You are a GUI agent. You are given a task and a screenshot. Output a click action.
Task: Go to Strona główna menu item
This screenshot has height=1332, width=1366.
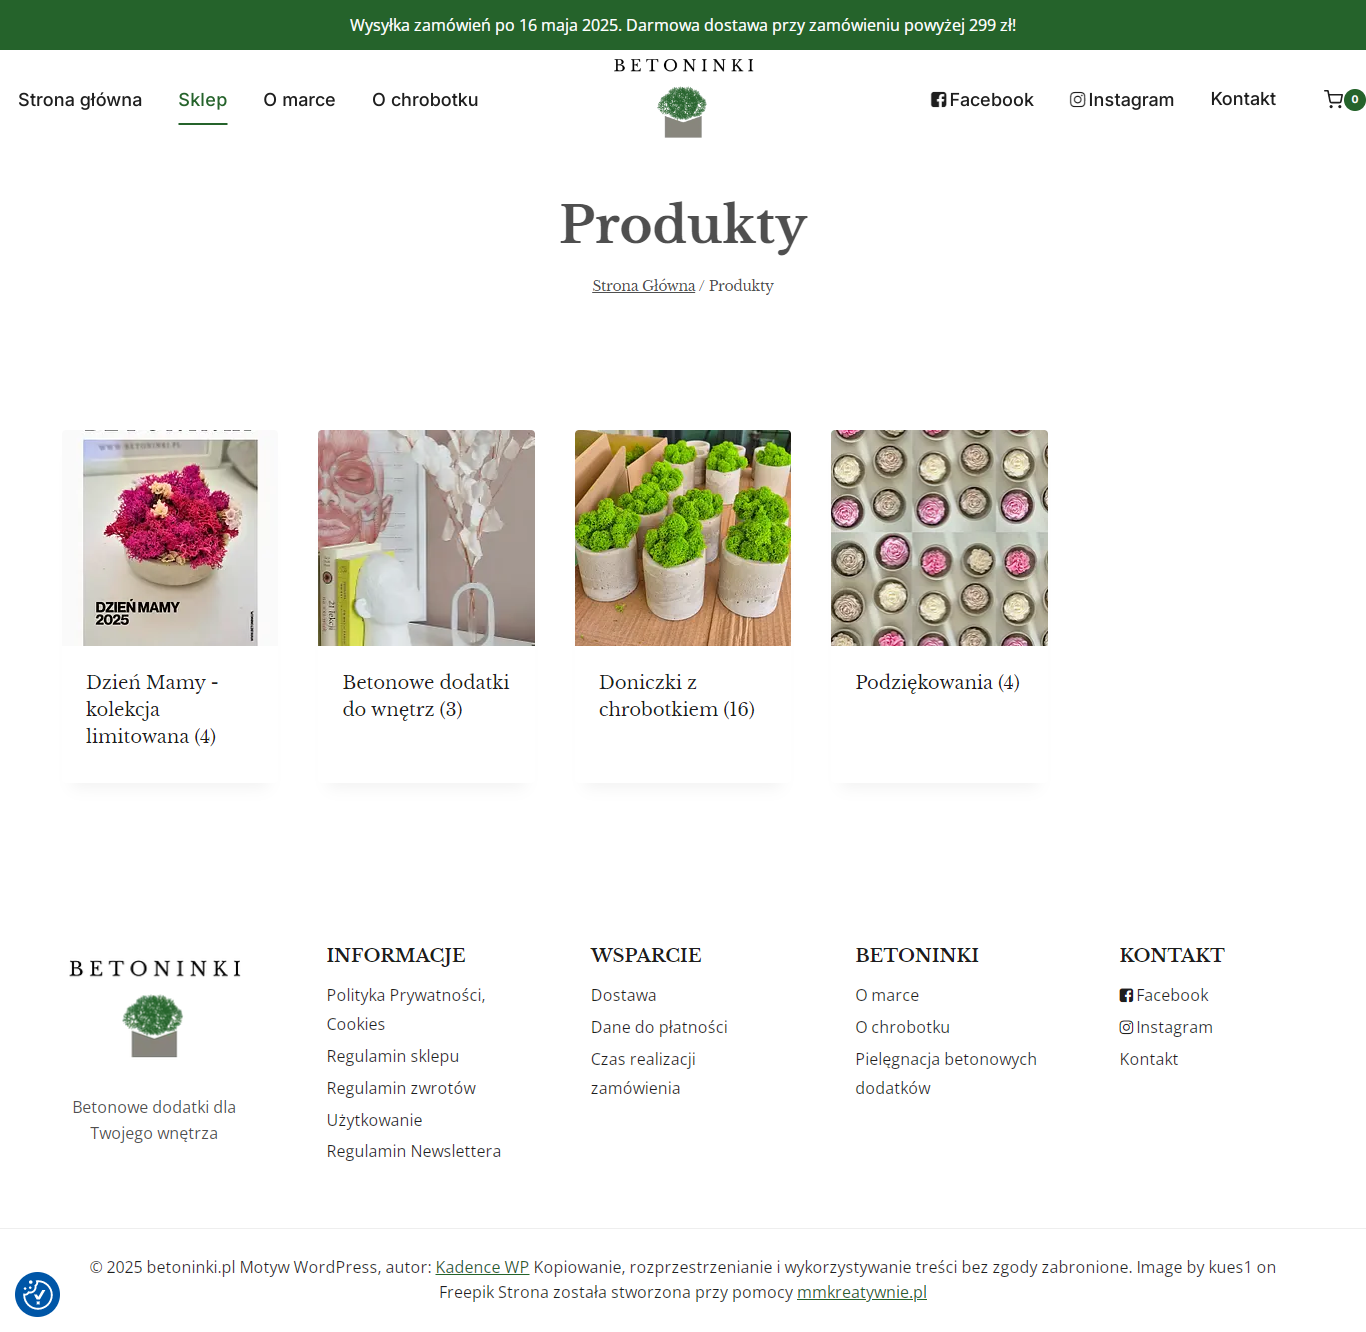point(80,100)
